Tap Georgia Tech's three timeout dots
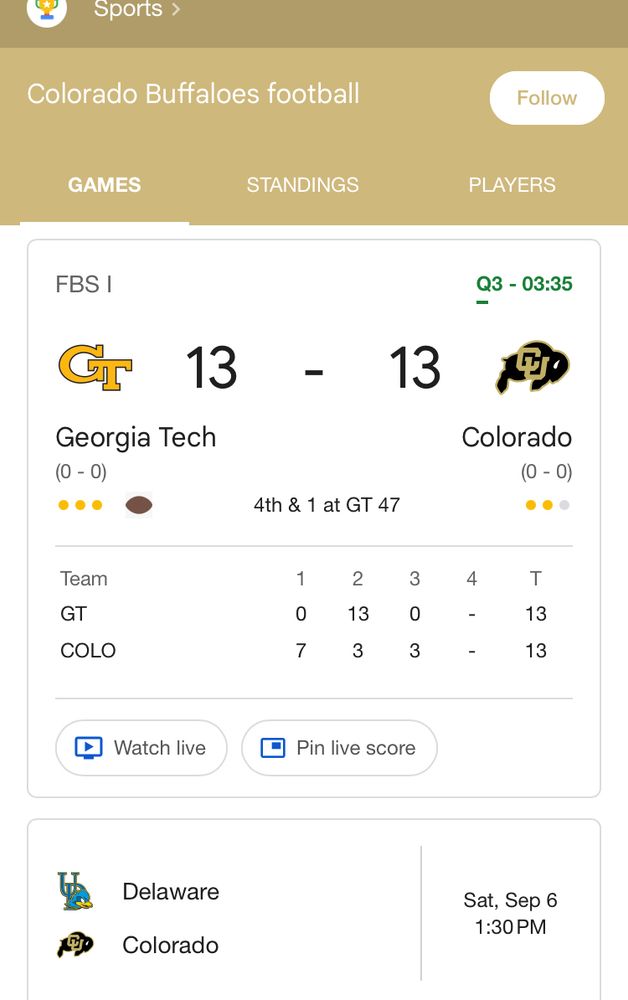This screenshot has width=628, height=1000. [80, 505]
